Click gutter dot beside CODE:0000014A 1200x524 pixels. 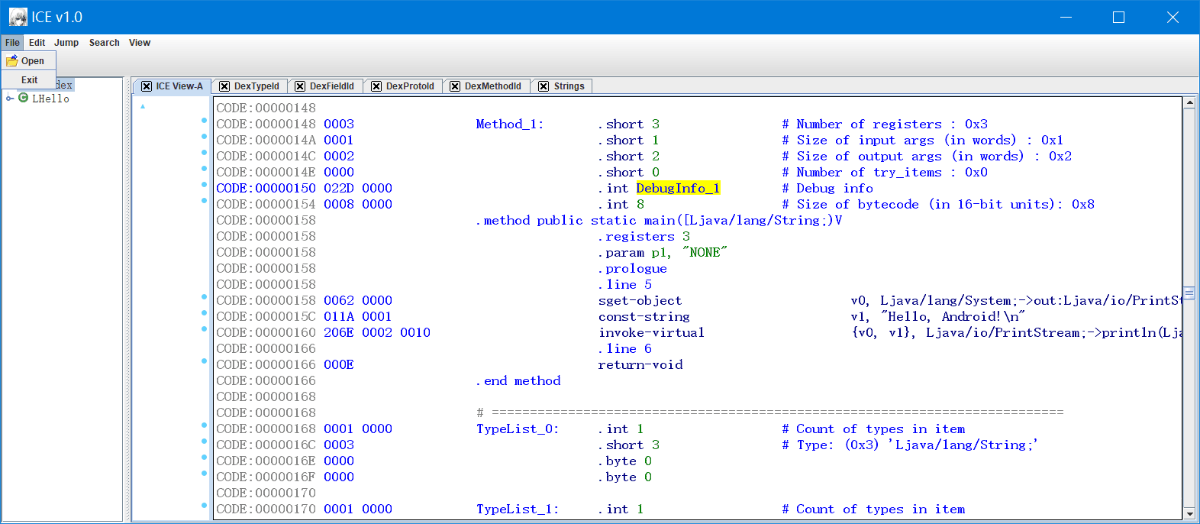[x=204, y=138]
